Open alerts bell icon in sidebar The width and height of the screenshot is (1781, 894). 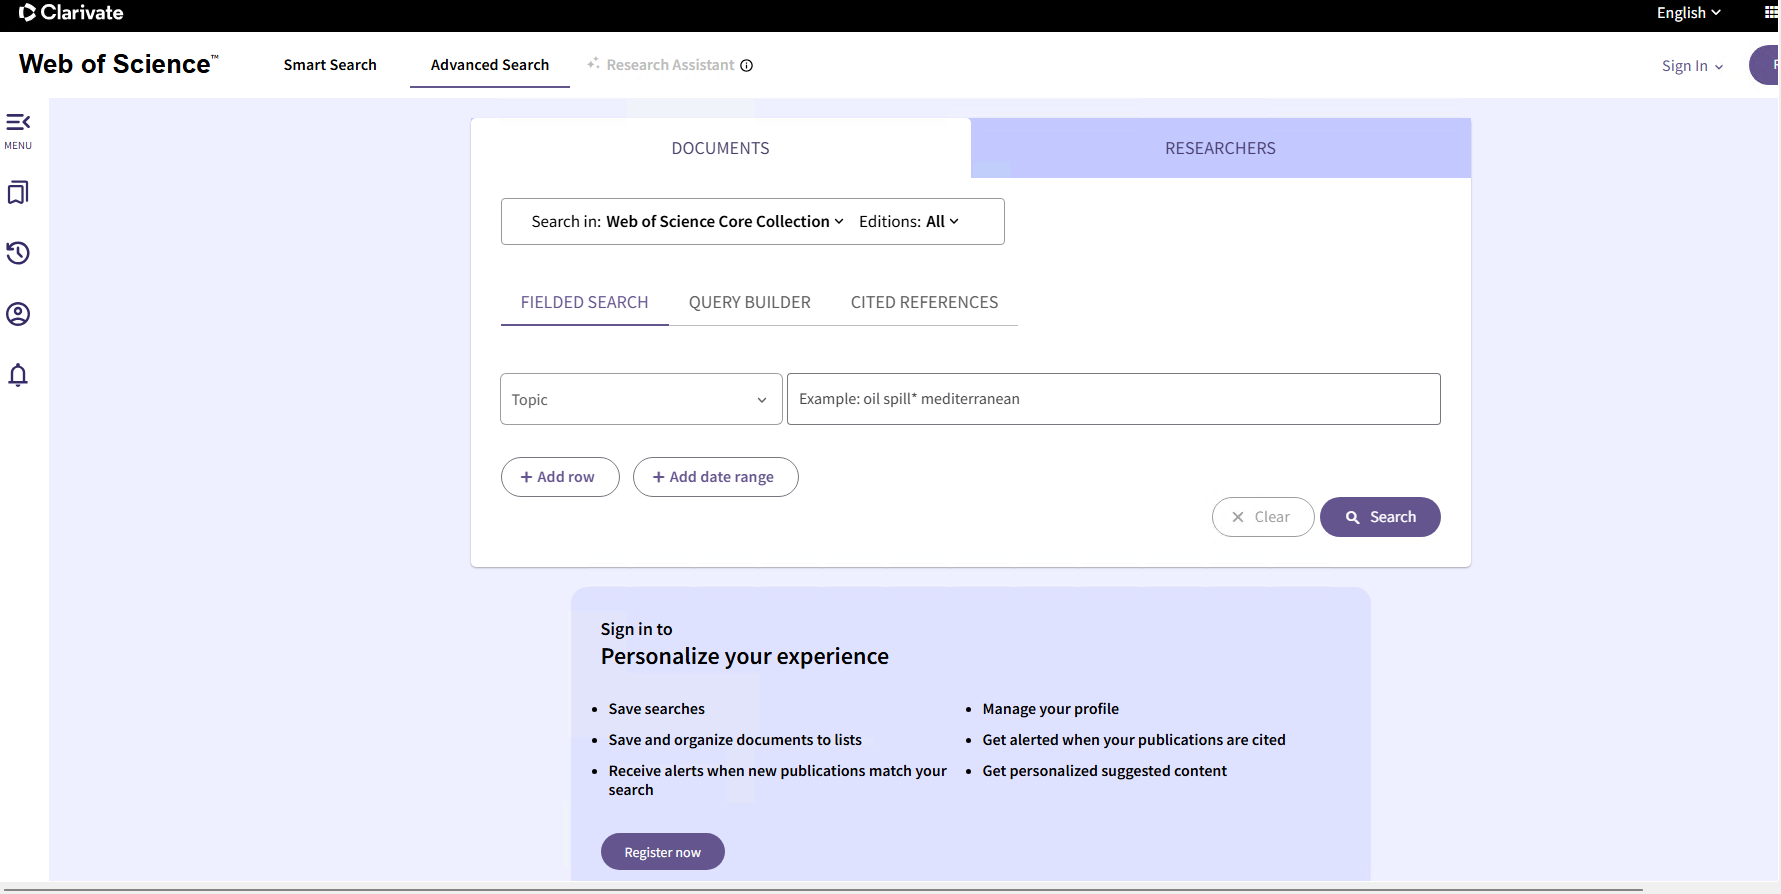[x=18, y=375]
